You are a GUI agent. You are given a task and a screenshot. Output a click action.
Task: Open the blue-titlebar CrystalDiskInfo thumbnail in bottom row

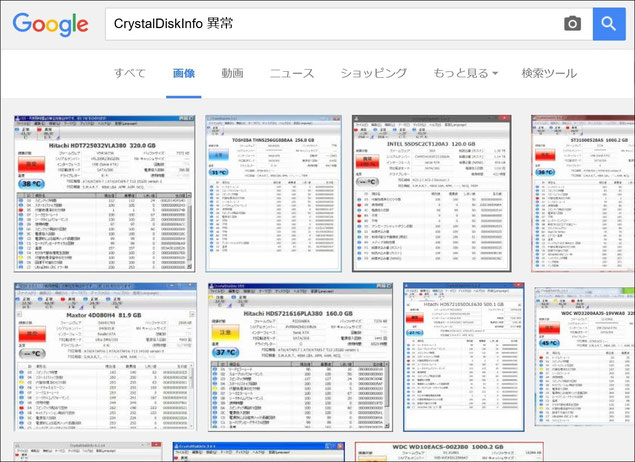258,452
